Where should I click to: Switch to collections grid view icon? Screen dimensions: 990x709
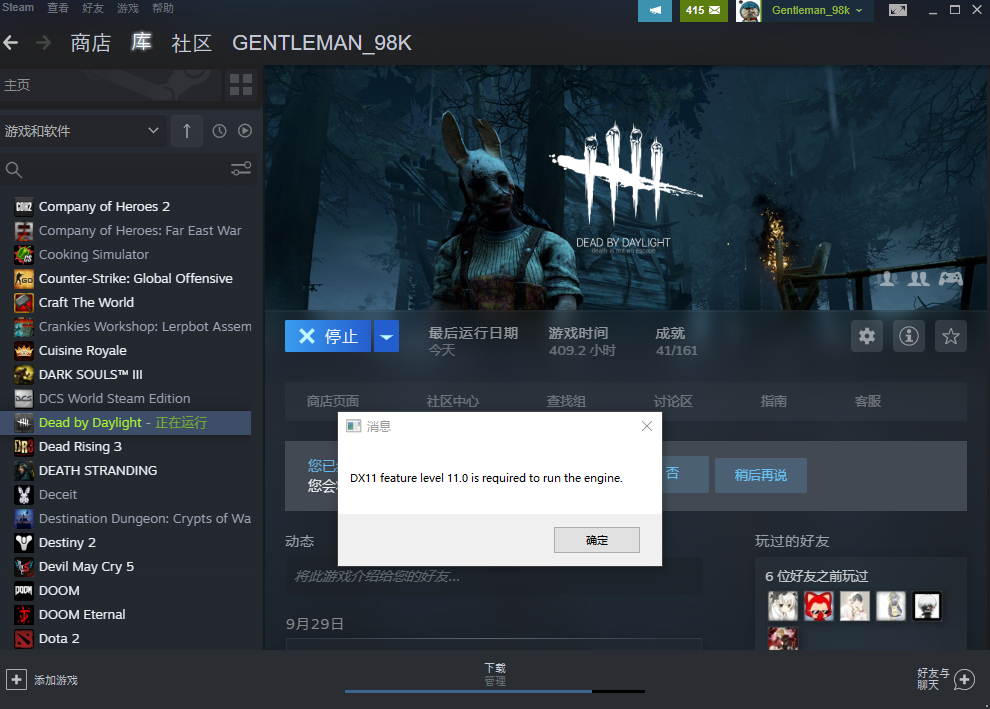tap(241, 85)
